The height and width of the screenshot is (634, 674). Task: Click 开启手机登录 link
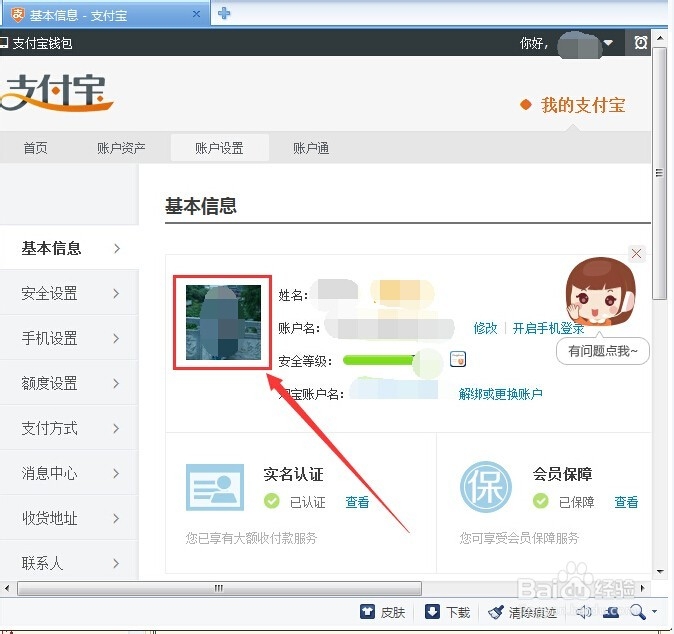tap(548, 328)
